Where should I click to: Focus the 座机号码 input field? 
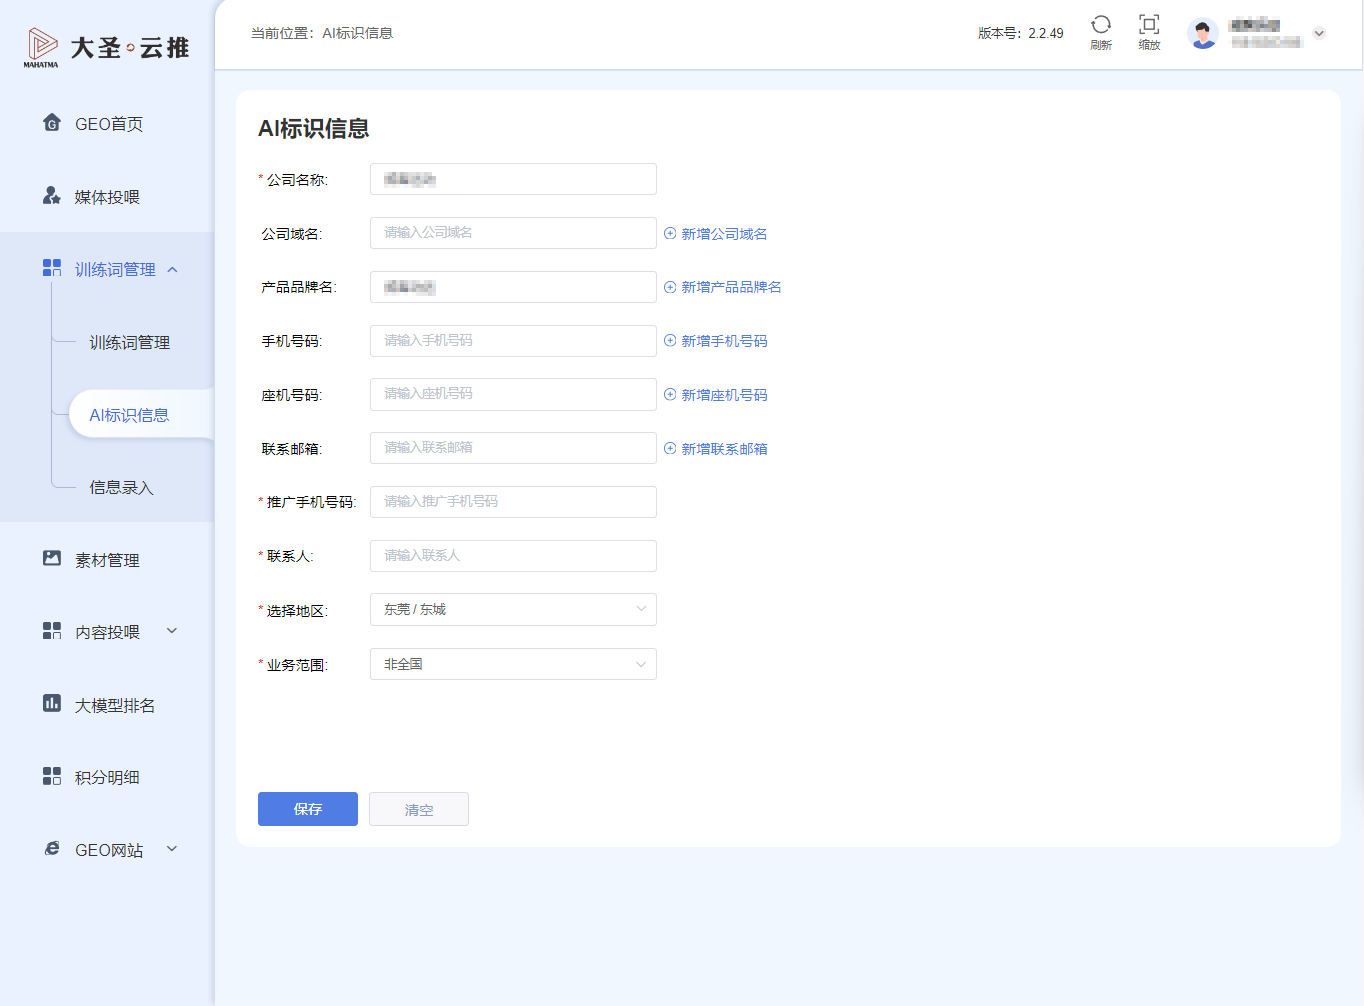pyautogui.click(x=513, y=394)
